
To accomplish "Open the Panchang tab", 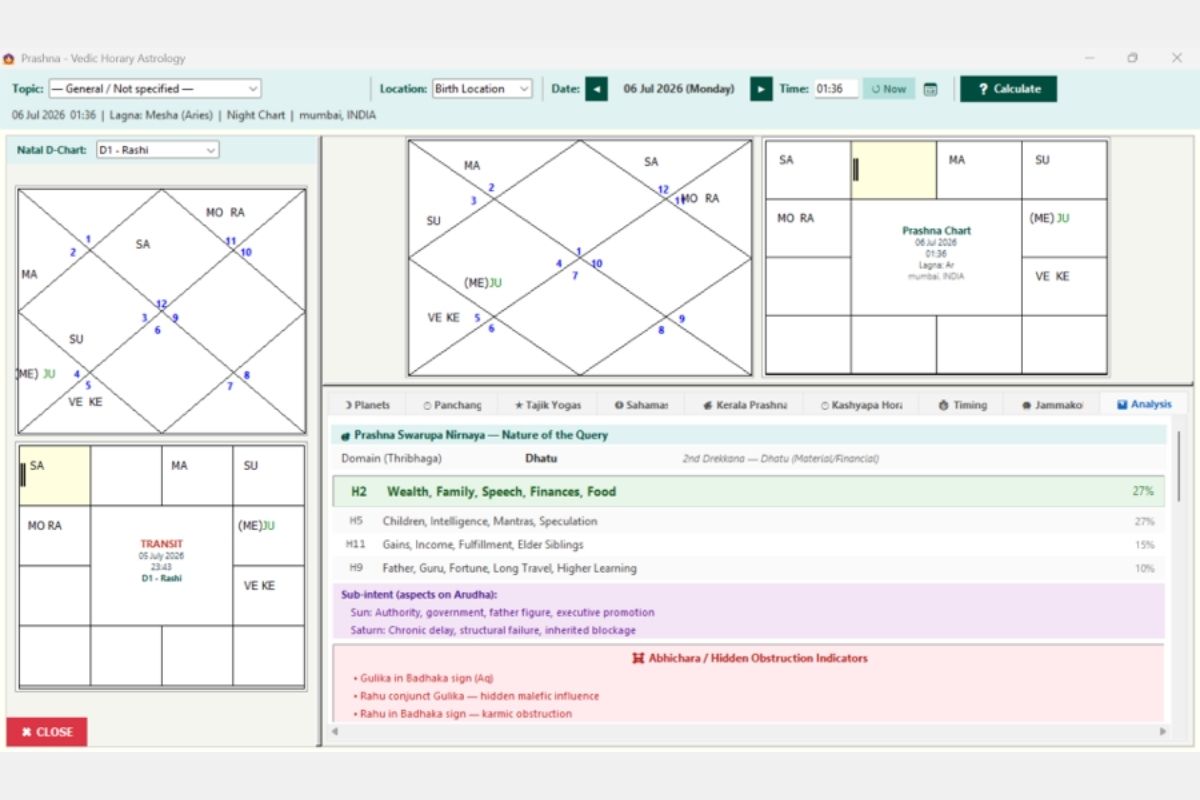I will point(452,405).
